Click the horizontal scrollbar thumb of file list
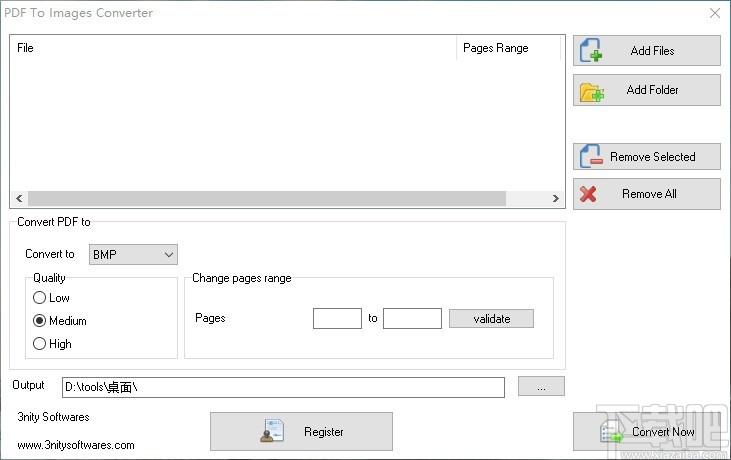Screen dimensions: 731x460 tap(267, 199)
